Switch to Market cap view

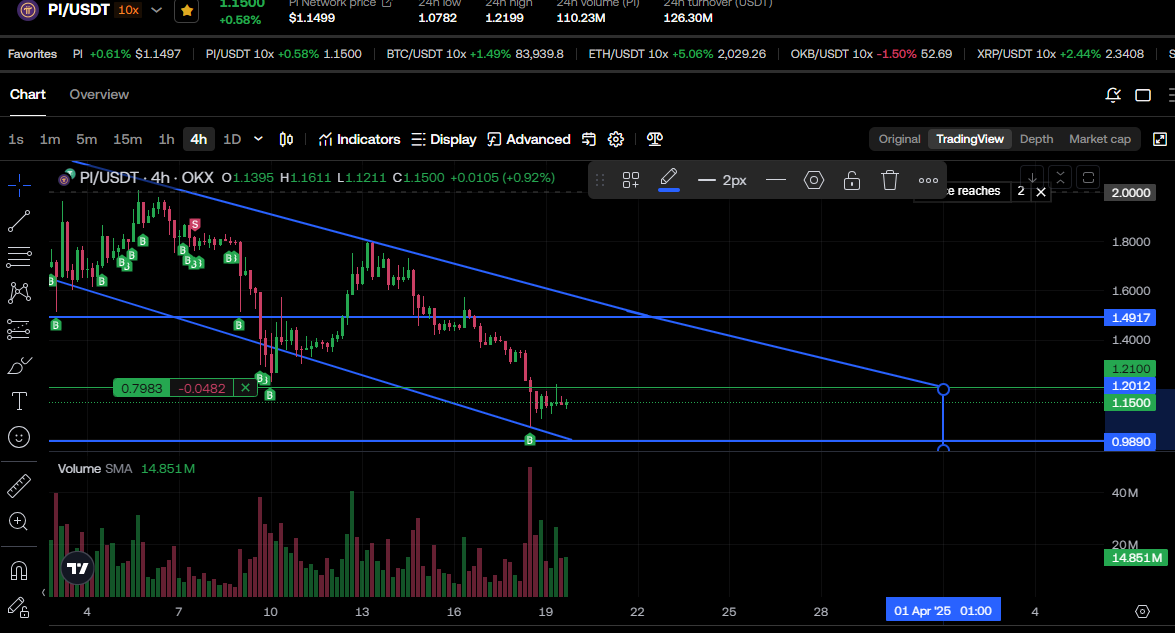tap(1100, 139)
